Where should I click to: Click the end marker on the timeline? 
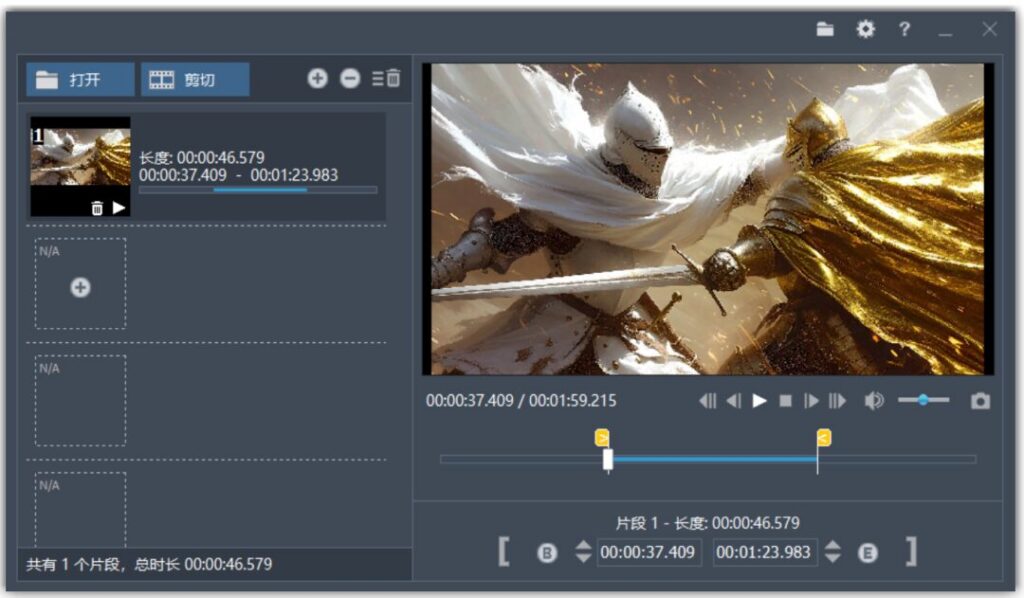coord(824,437)
